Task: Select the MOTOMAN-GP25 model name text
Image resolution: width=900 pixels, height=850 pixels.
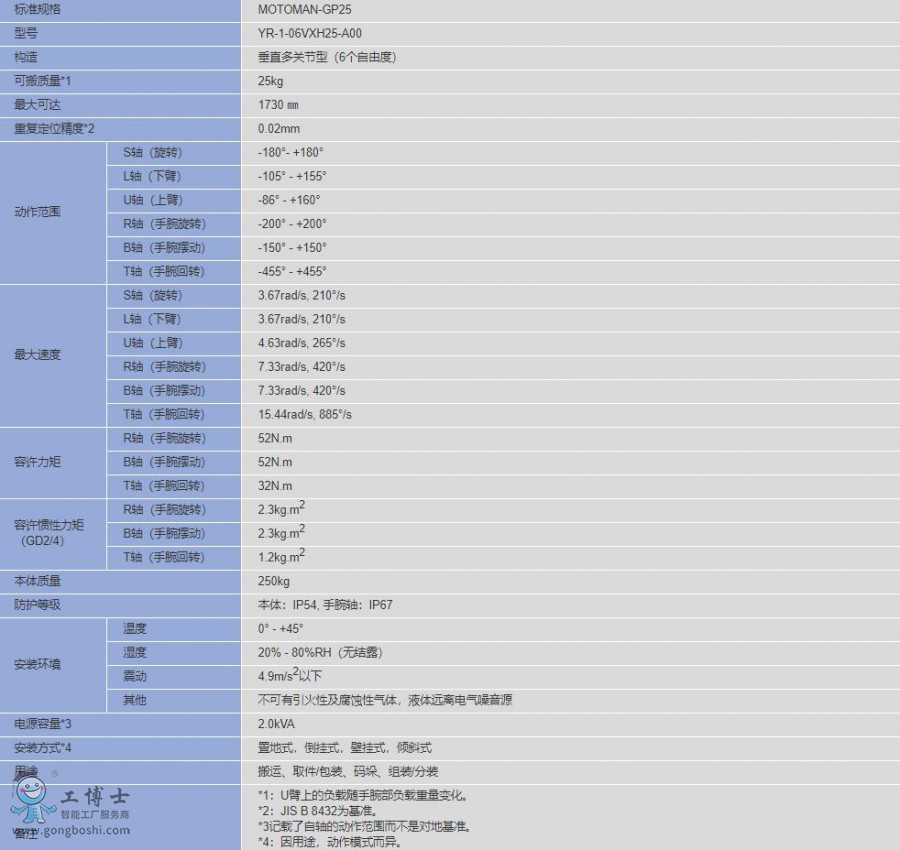Action: pyautogui.click(x=304, y=10)
